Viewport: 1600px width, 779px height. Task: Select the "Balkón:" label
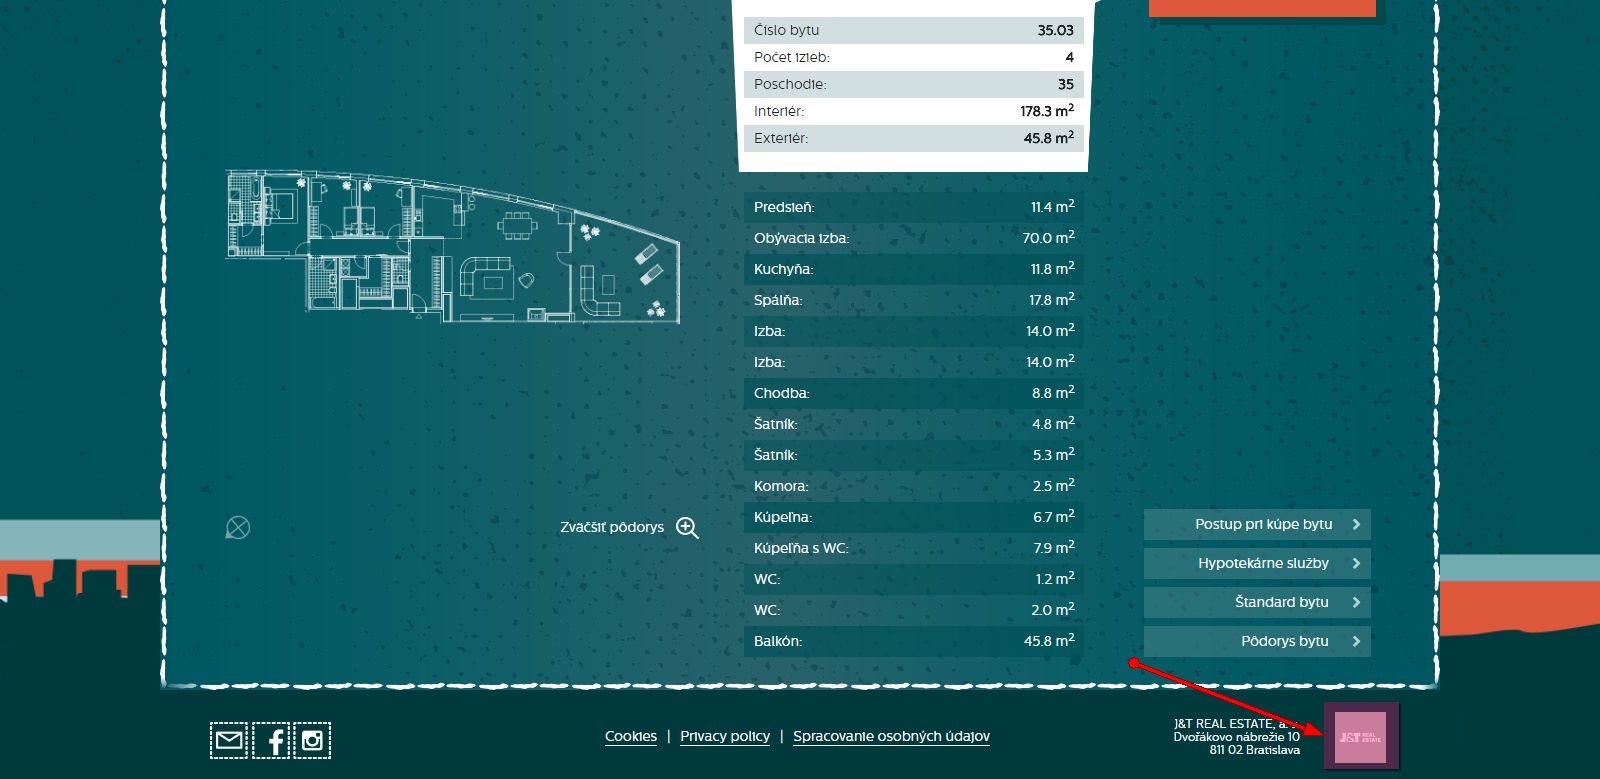pyautogui.click(x=778, y=641)
